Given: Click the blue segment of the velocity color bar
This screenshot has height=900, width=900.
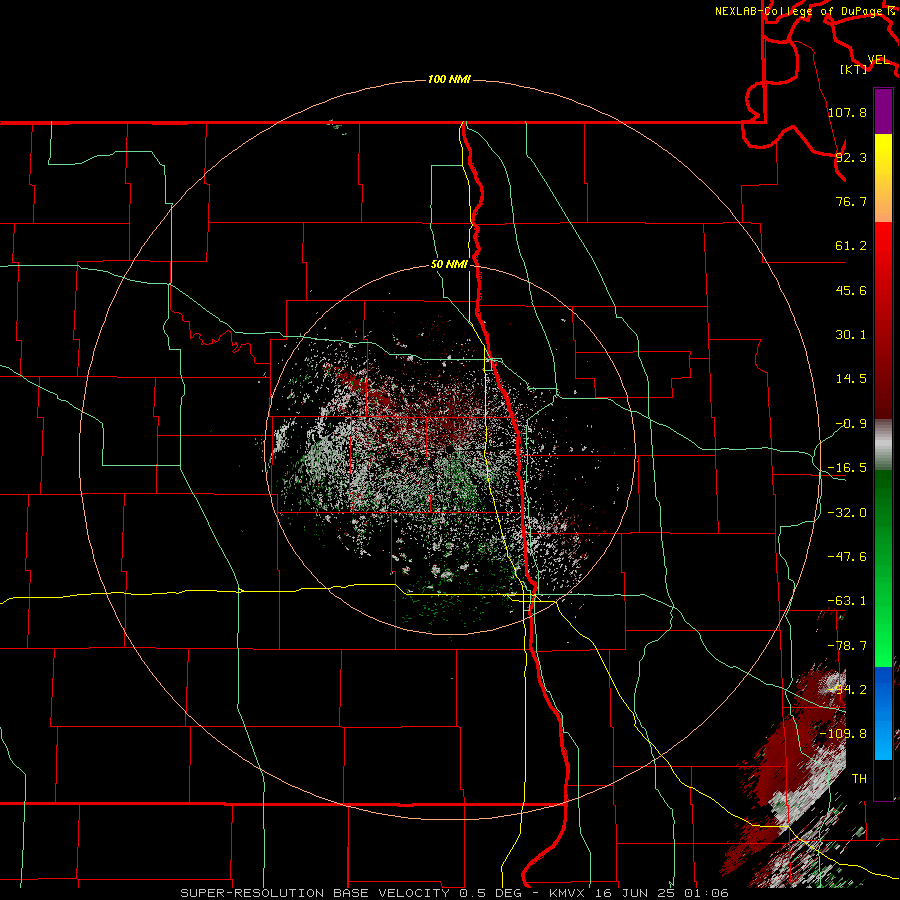Looking at the screenshot, I should [x=883, y=713].
